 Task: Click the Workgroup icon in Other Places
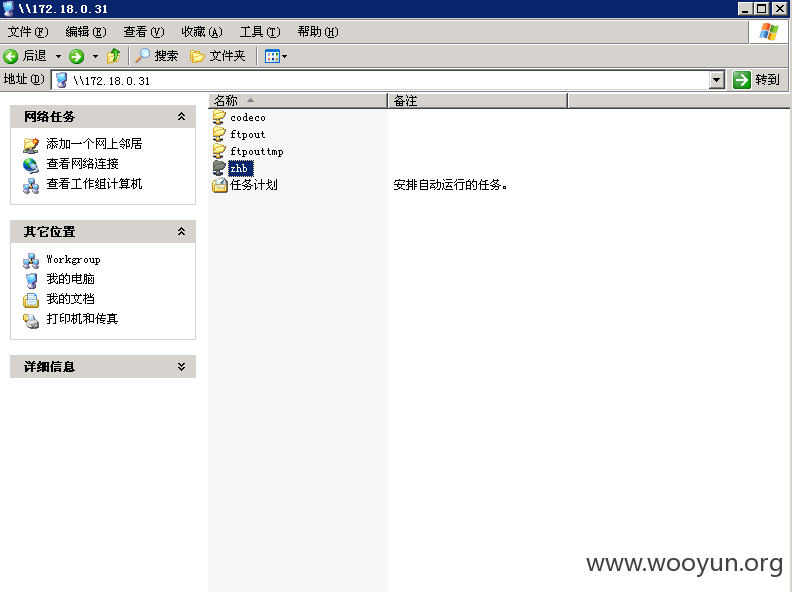(x=31, y=261)
